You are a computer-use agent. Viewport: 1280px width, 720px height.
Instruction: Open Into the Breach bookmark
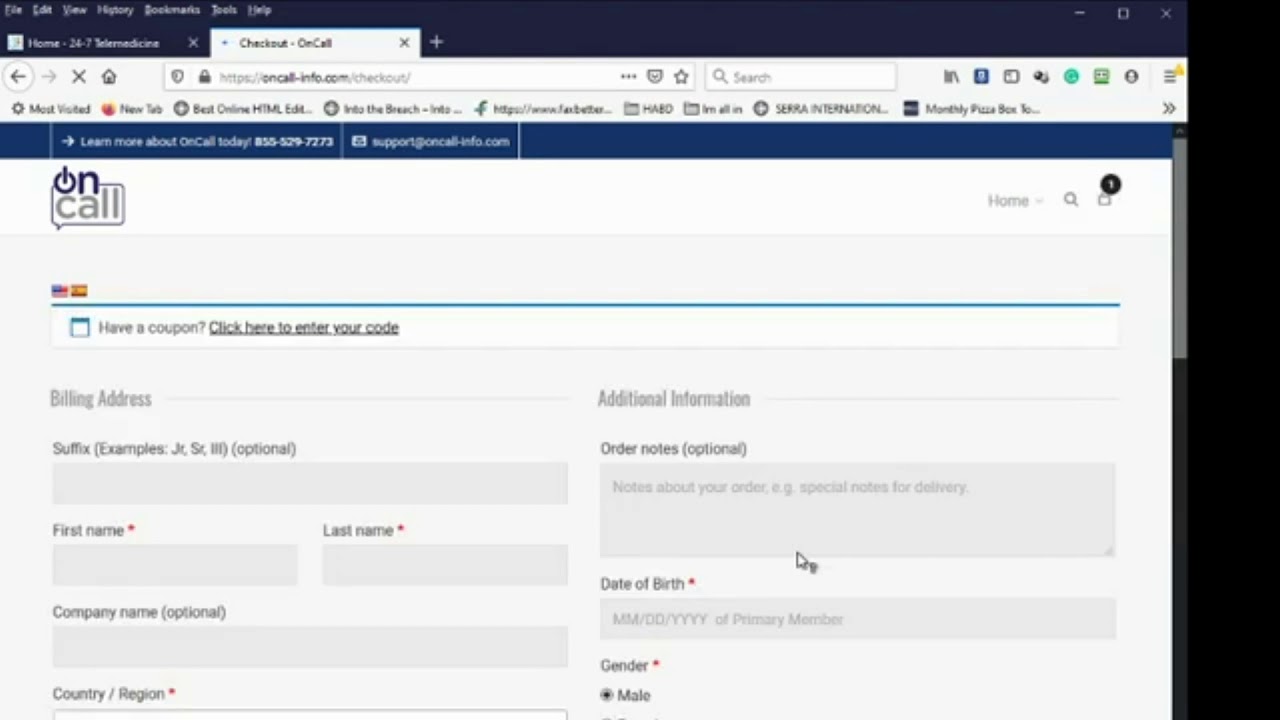(393, 109)
